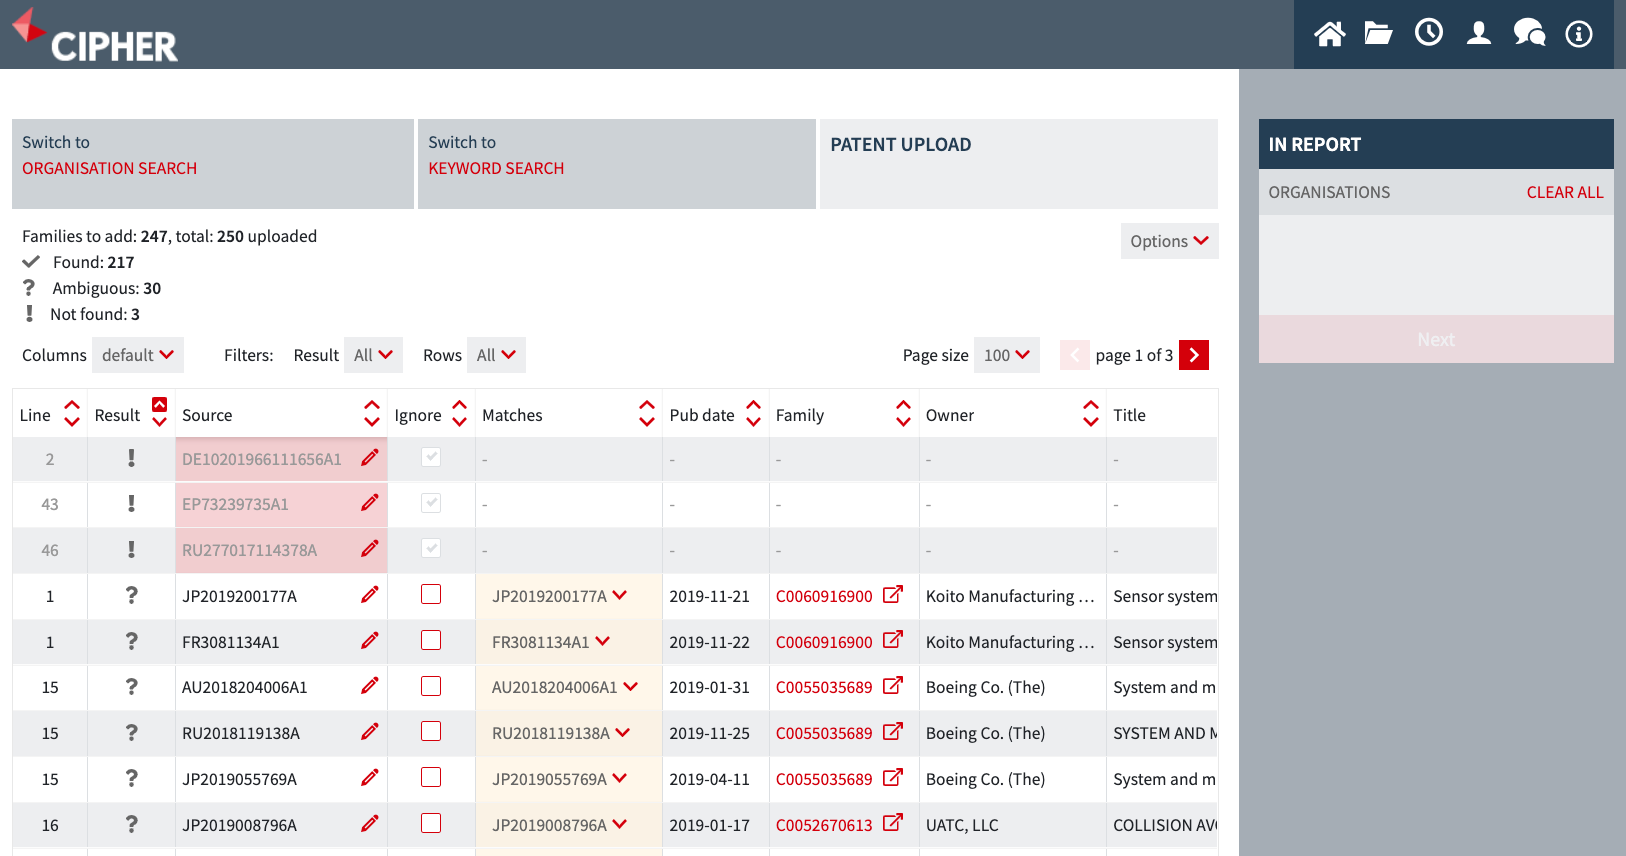Tick Ignore checkbox for JP2019200177A
The image size is (1626, 856).
point(431,594)
